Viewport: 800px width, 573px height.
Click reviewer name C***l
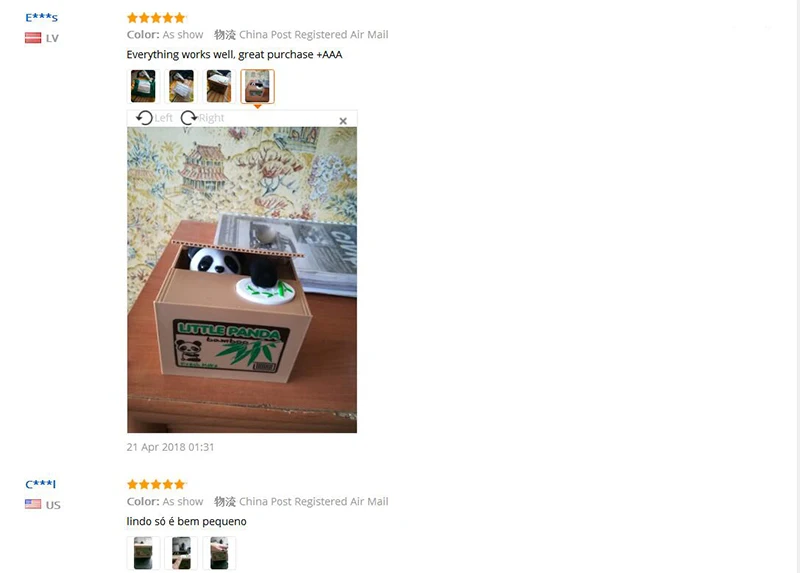(40, 484)
